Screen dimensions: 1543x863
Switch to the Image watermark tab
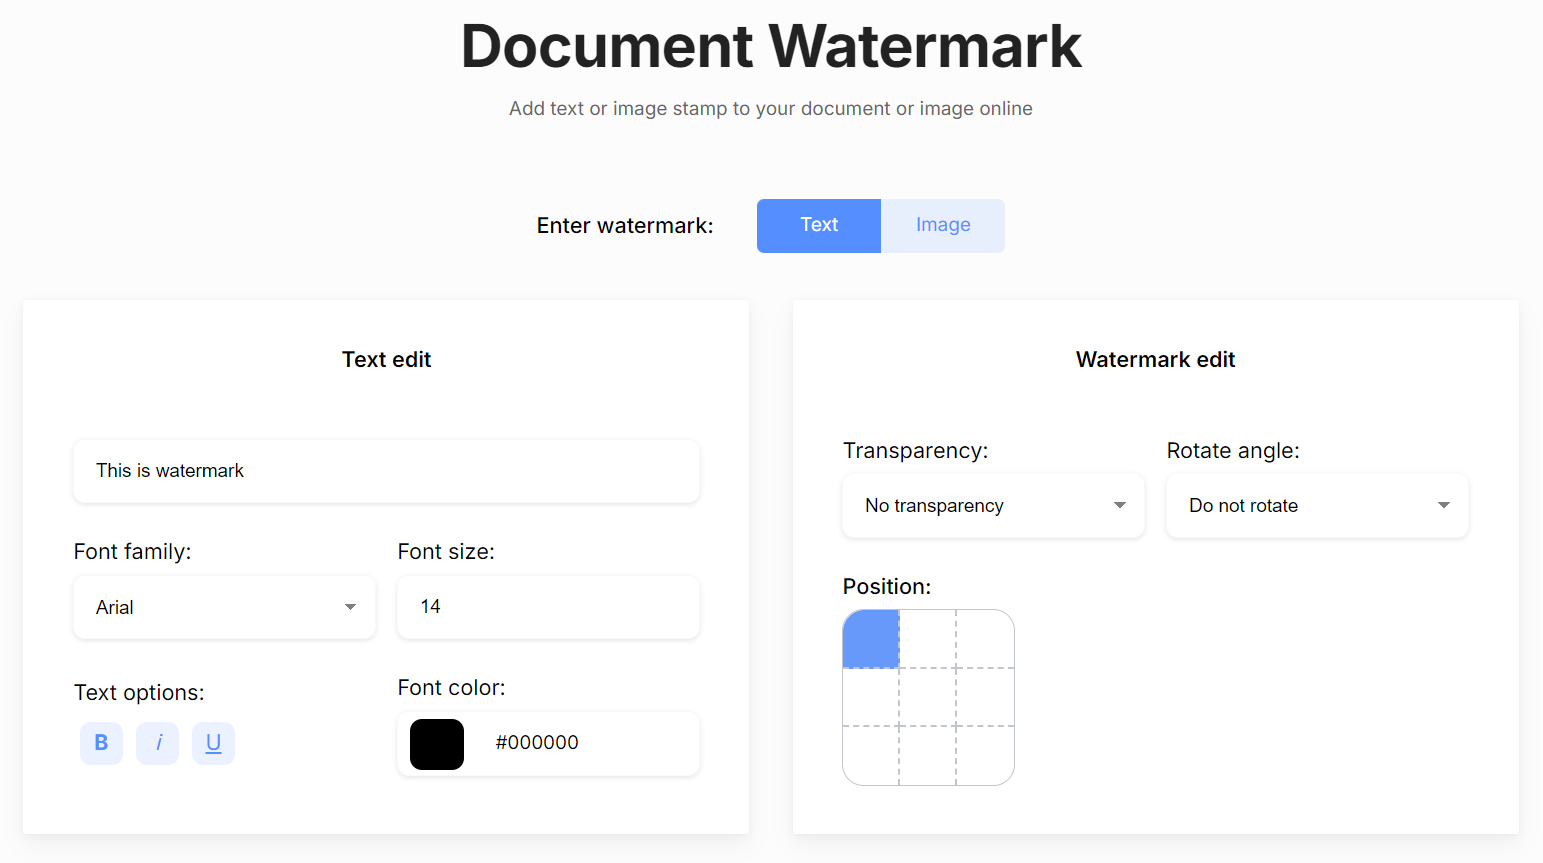click(x=941, y=225)
